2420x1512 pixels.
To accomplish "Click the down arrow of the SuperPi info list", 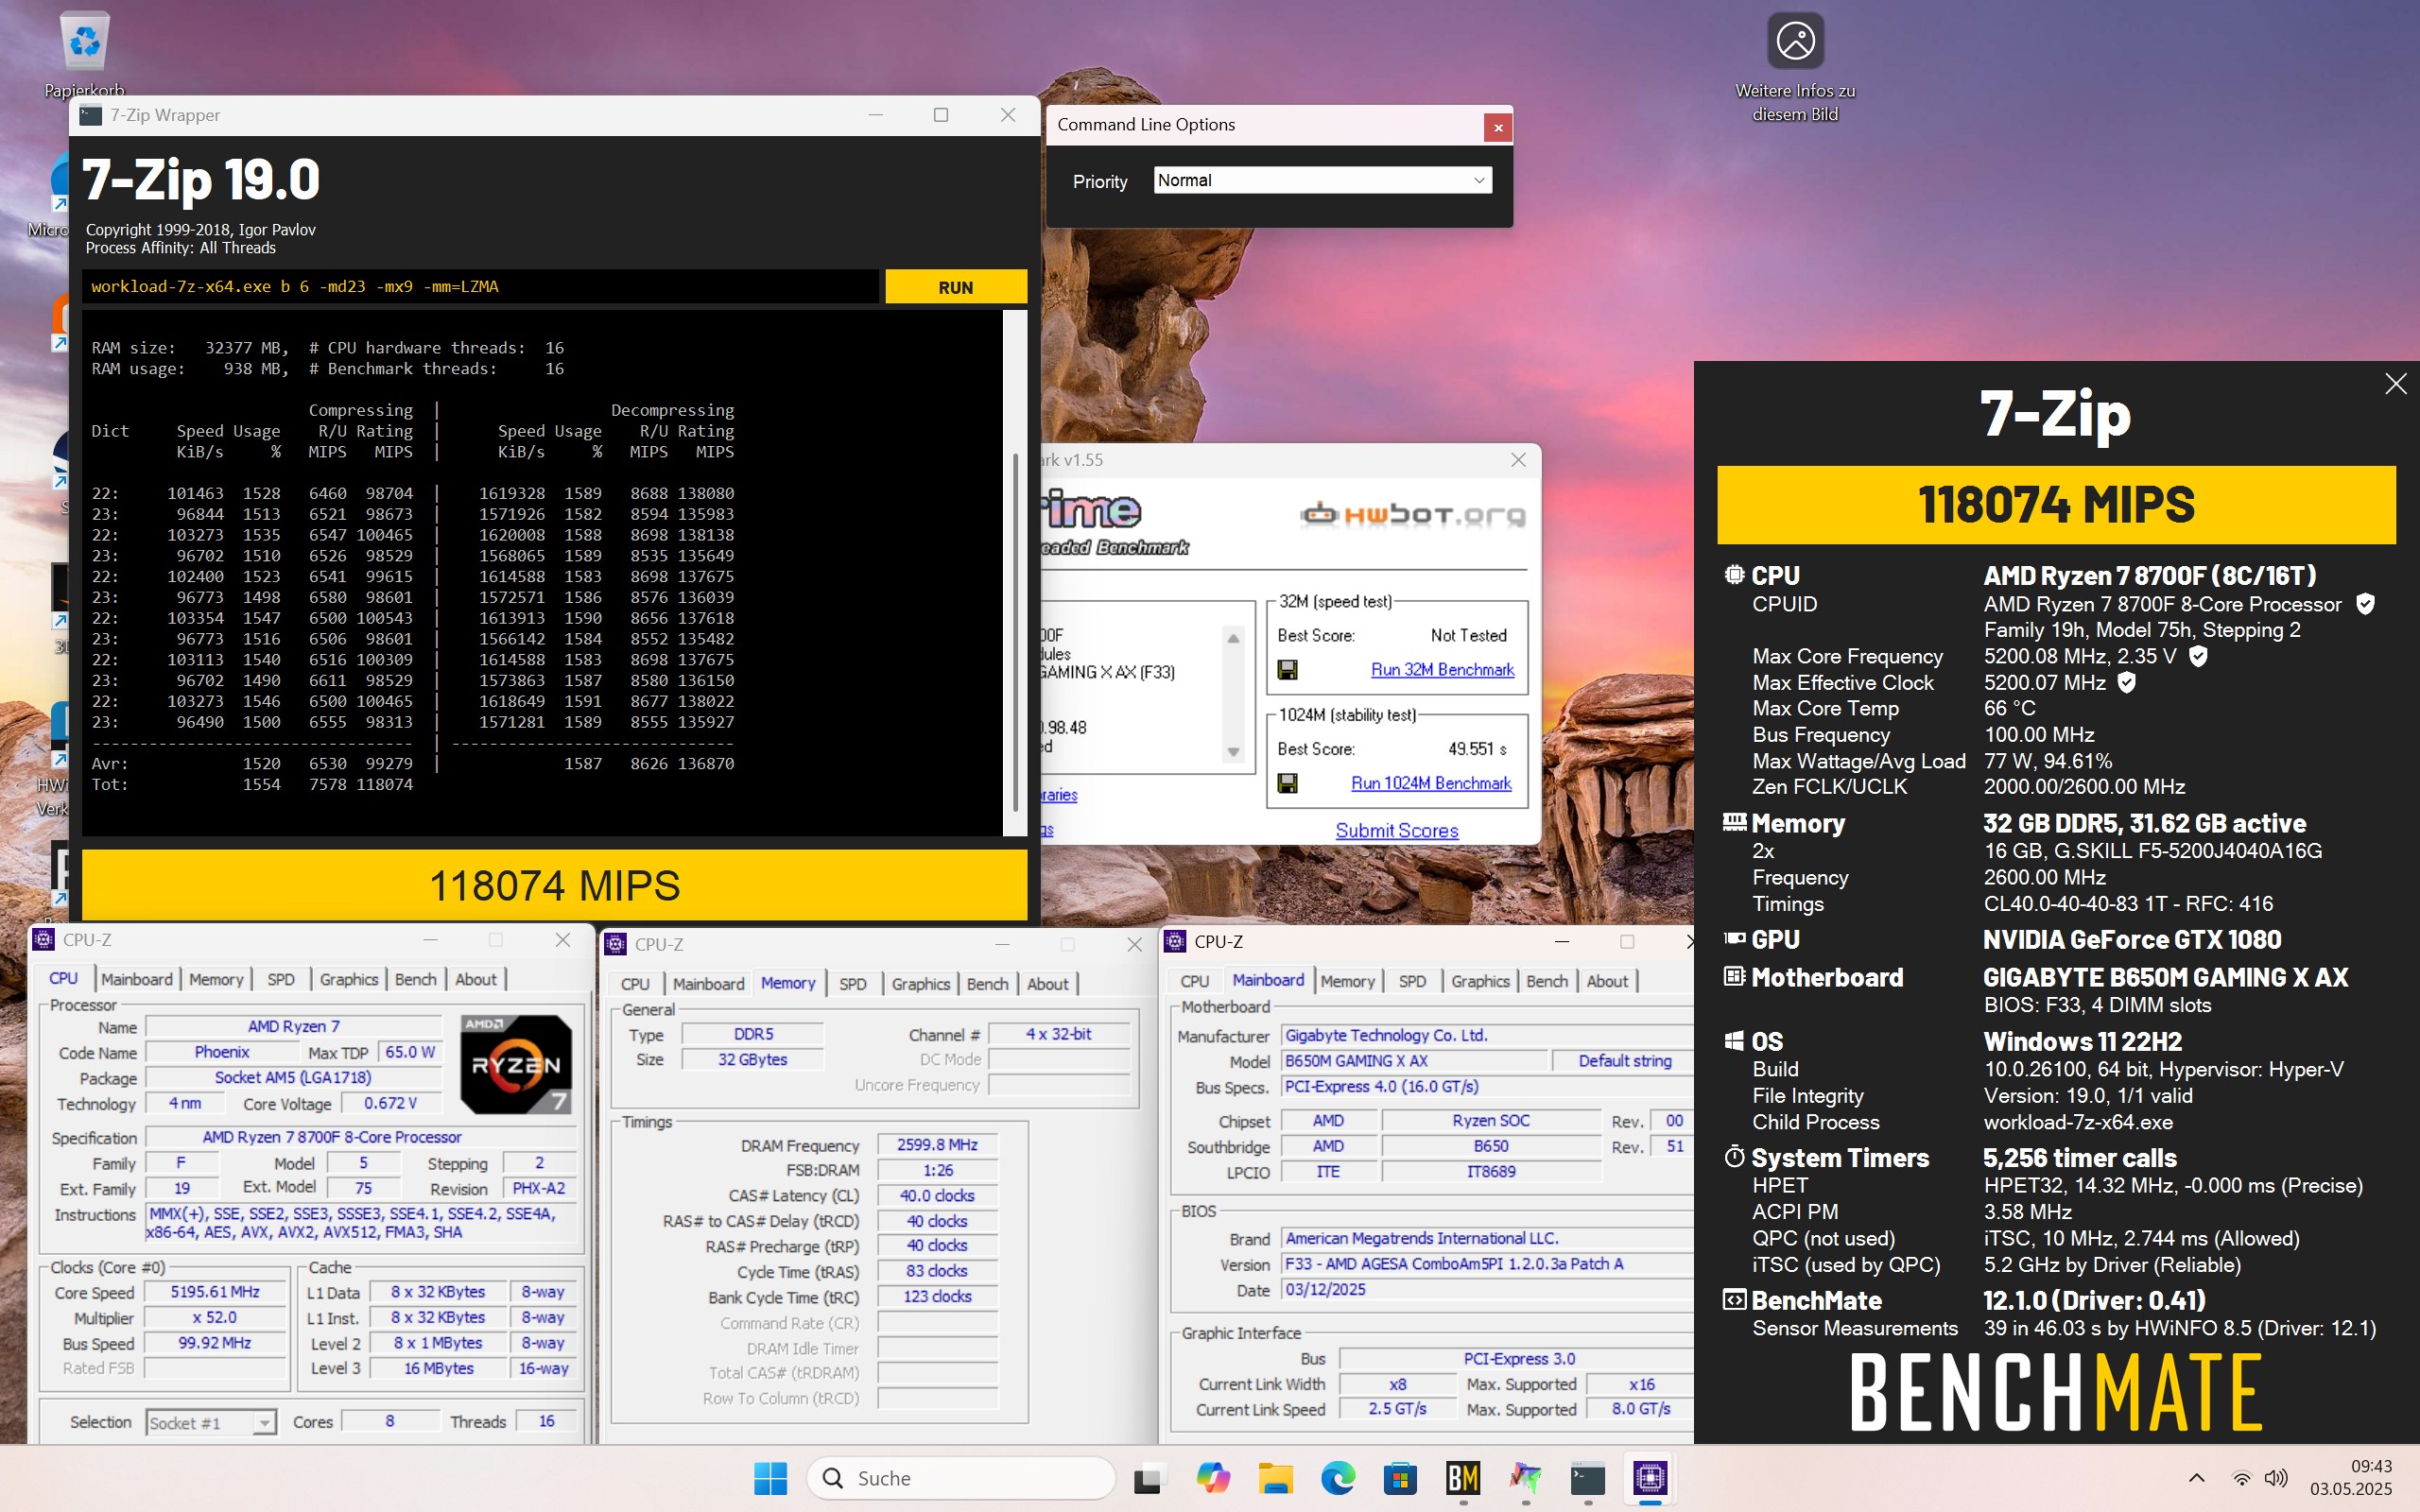I will click(1233, 752).
